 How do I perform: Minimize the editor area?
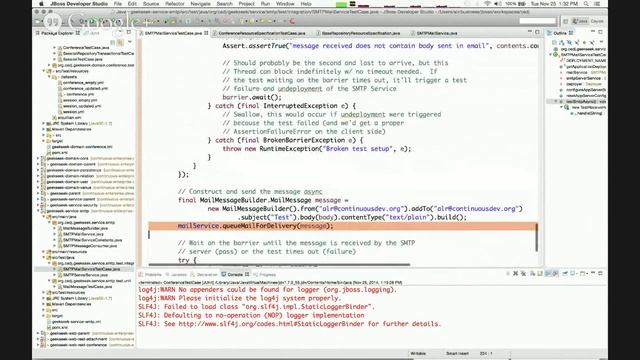point(530,32)
